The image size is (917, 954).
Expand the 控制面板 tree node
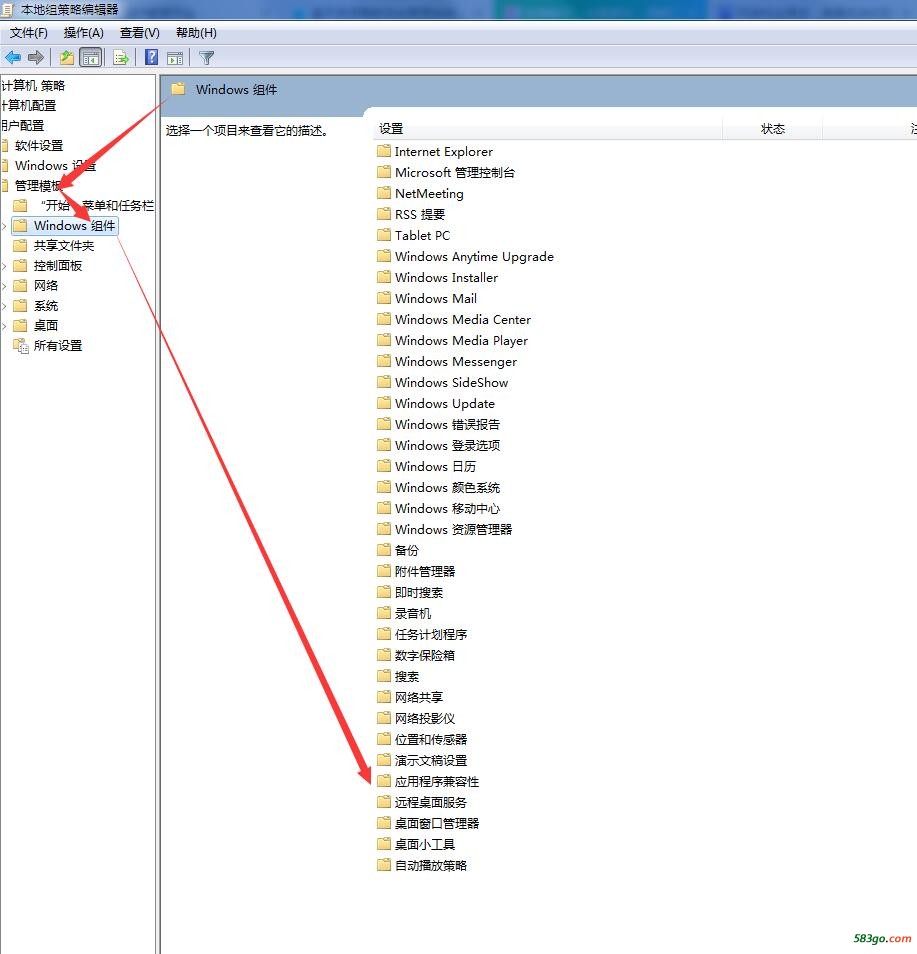pyautogui.click(x=4, y=266)
